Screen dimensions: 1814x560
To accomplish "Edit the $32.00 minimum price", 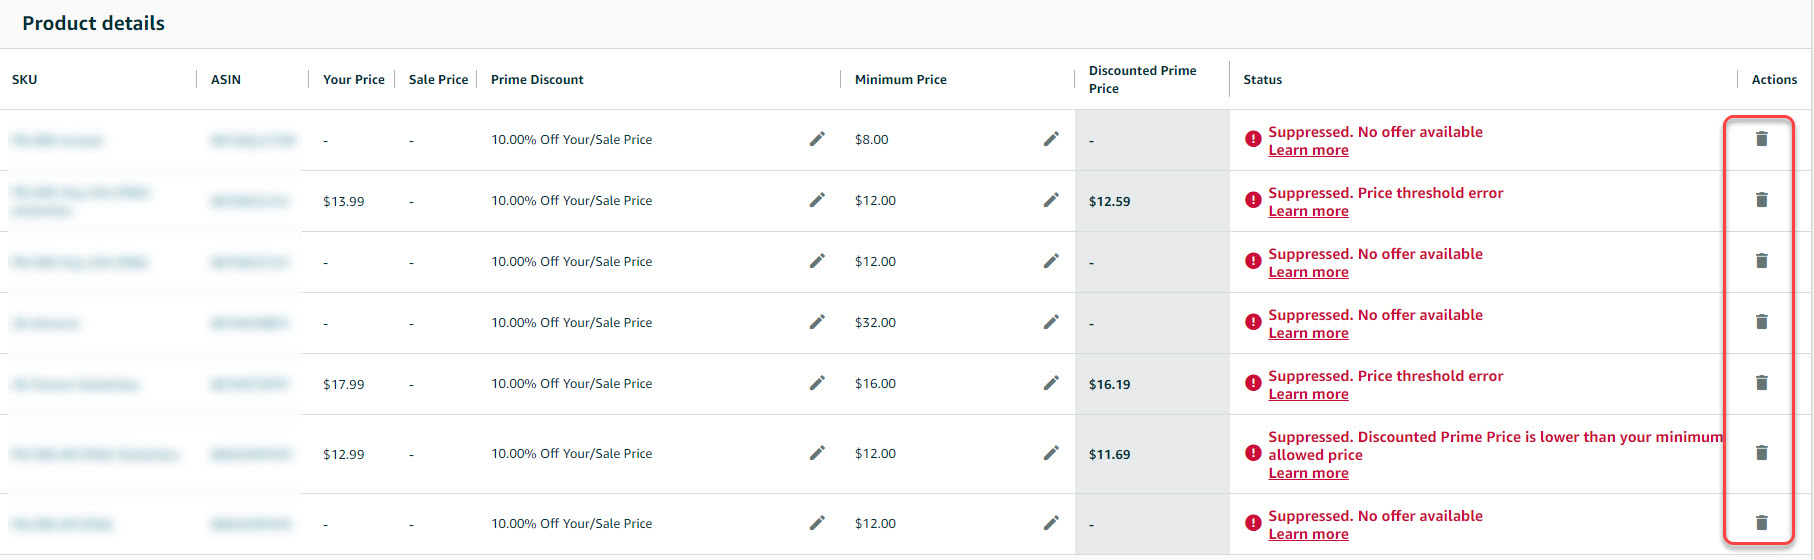I will coord(1050,322).
